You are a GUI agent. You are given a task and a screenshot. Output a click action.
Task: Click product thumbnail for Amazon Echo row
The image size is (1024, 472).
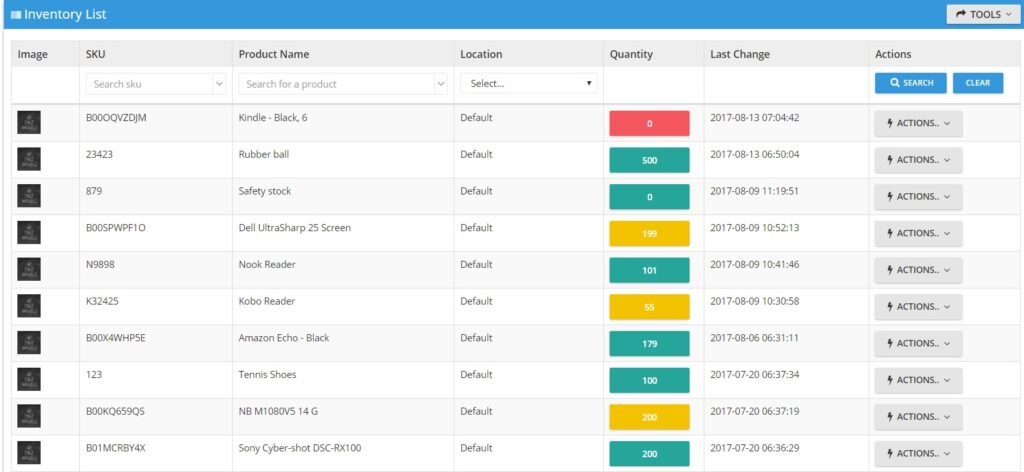pyautogui.click(x=29, y=343)
